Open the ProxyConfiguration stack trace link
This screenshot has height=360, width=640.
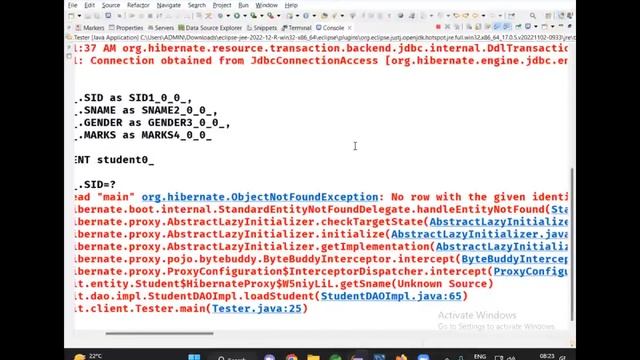(x=531, y=271)
